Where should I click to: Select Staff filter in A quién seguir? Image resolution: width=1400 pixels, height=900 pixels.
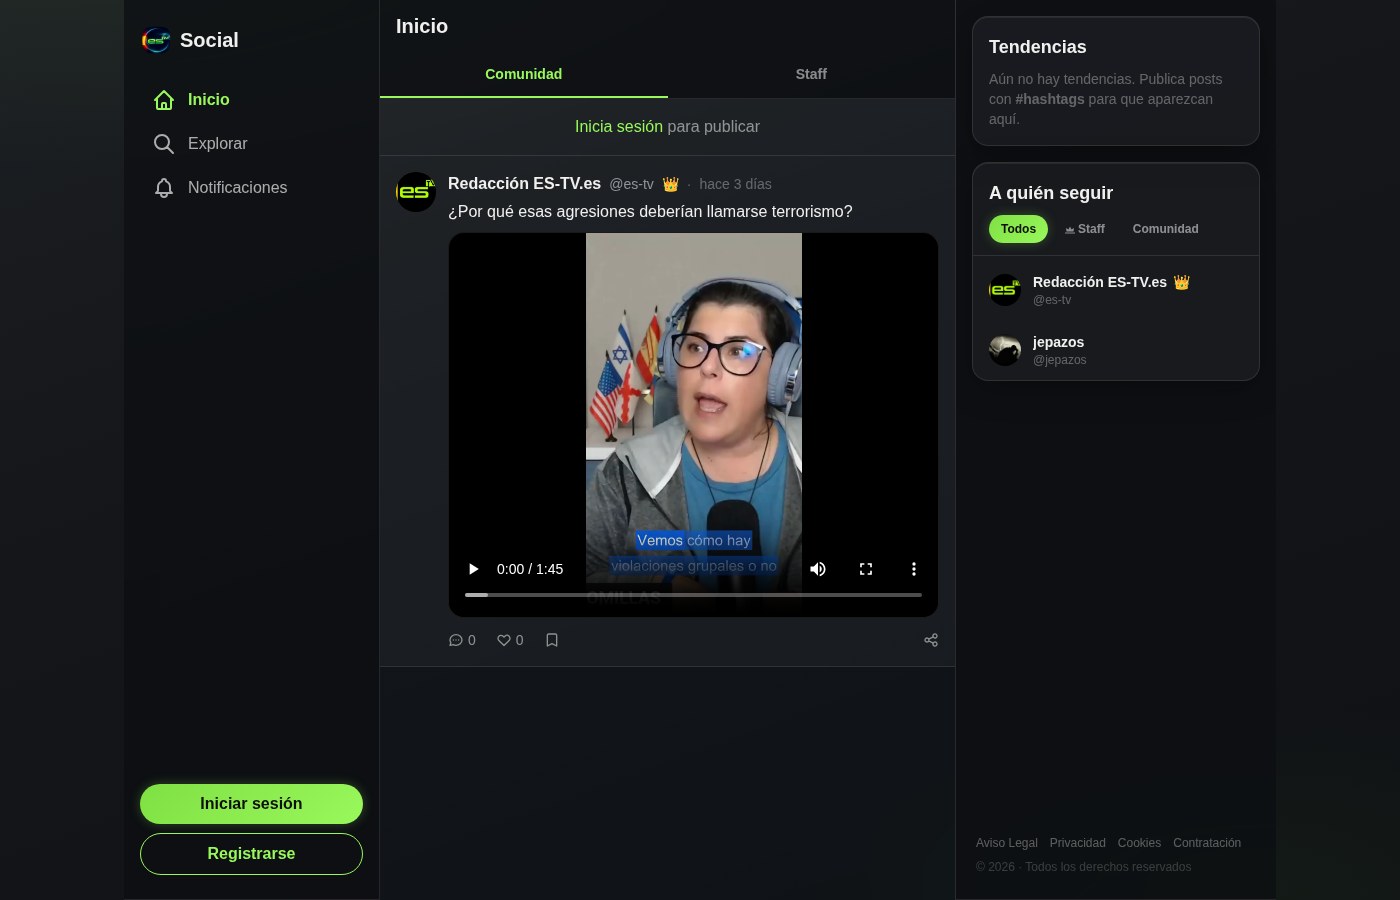pos(1084,229)
